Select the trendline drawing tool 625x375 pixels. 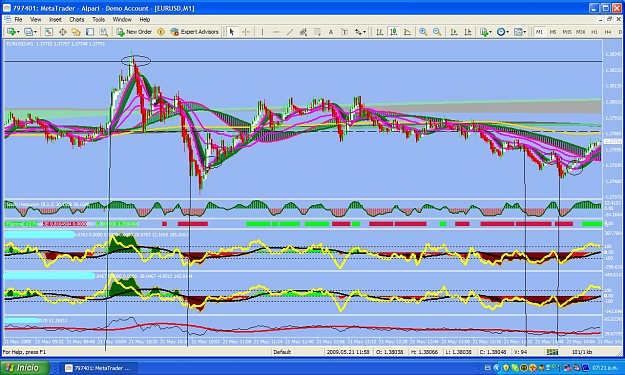(x=290, y=32)
